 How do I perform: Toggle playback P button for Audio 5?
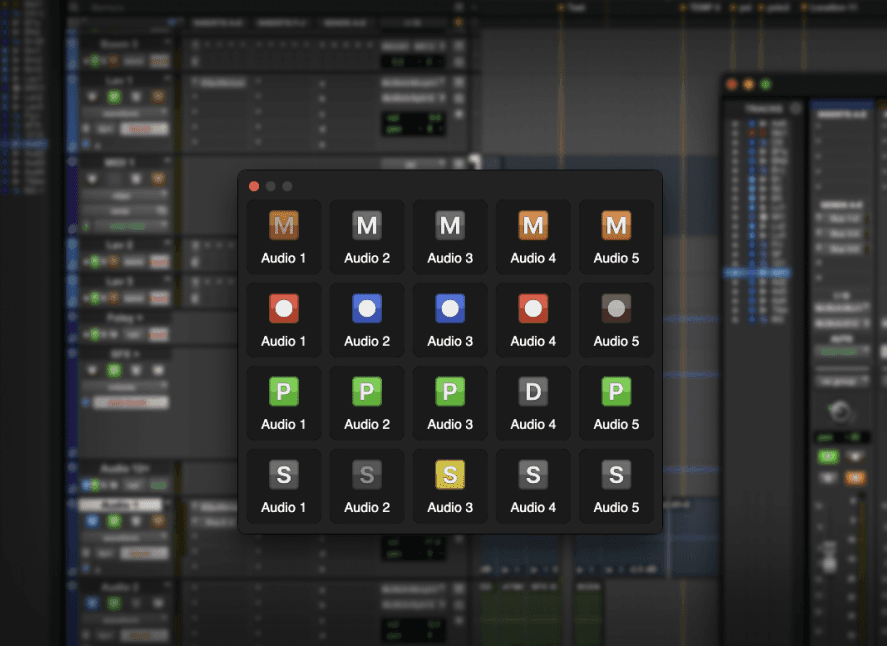coord(616,391)
